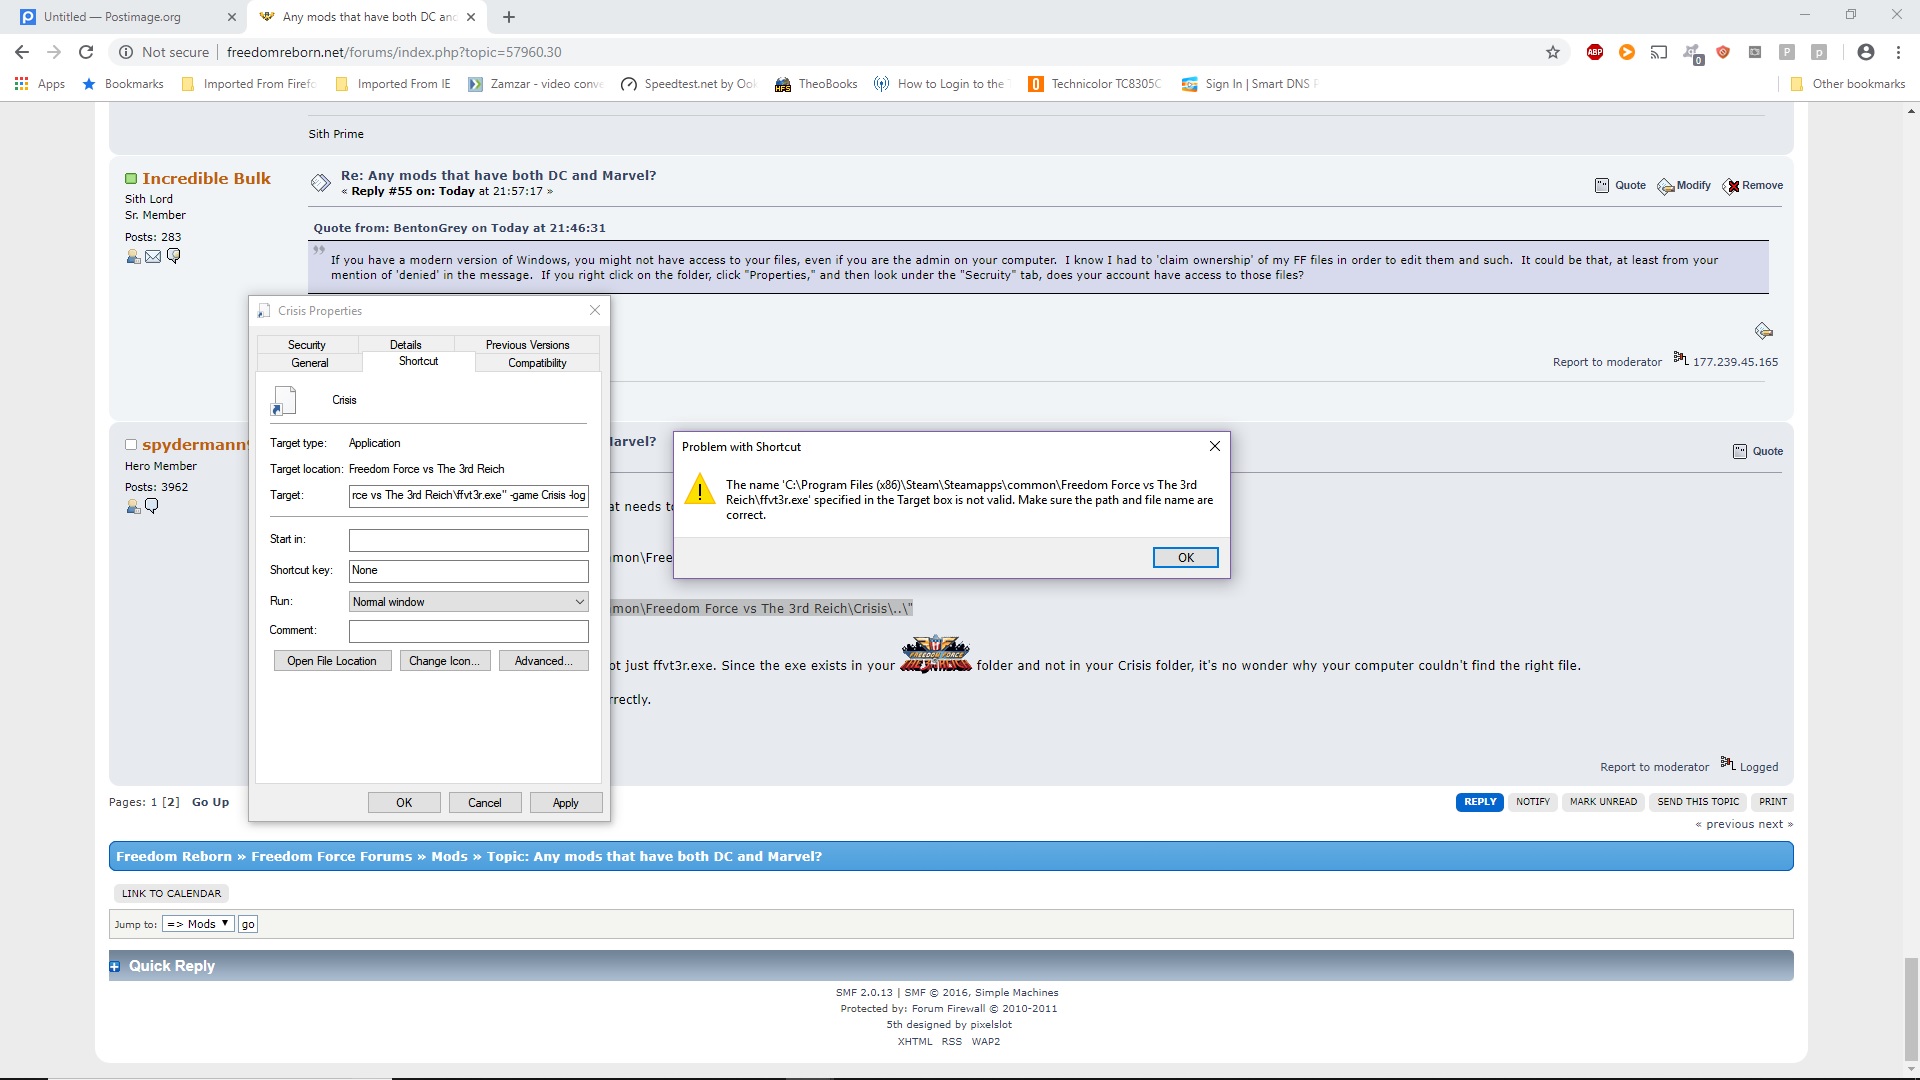
Task: Click LINK TO CALENDAR button
Action: tap(171, 894)
